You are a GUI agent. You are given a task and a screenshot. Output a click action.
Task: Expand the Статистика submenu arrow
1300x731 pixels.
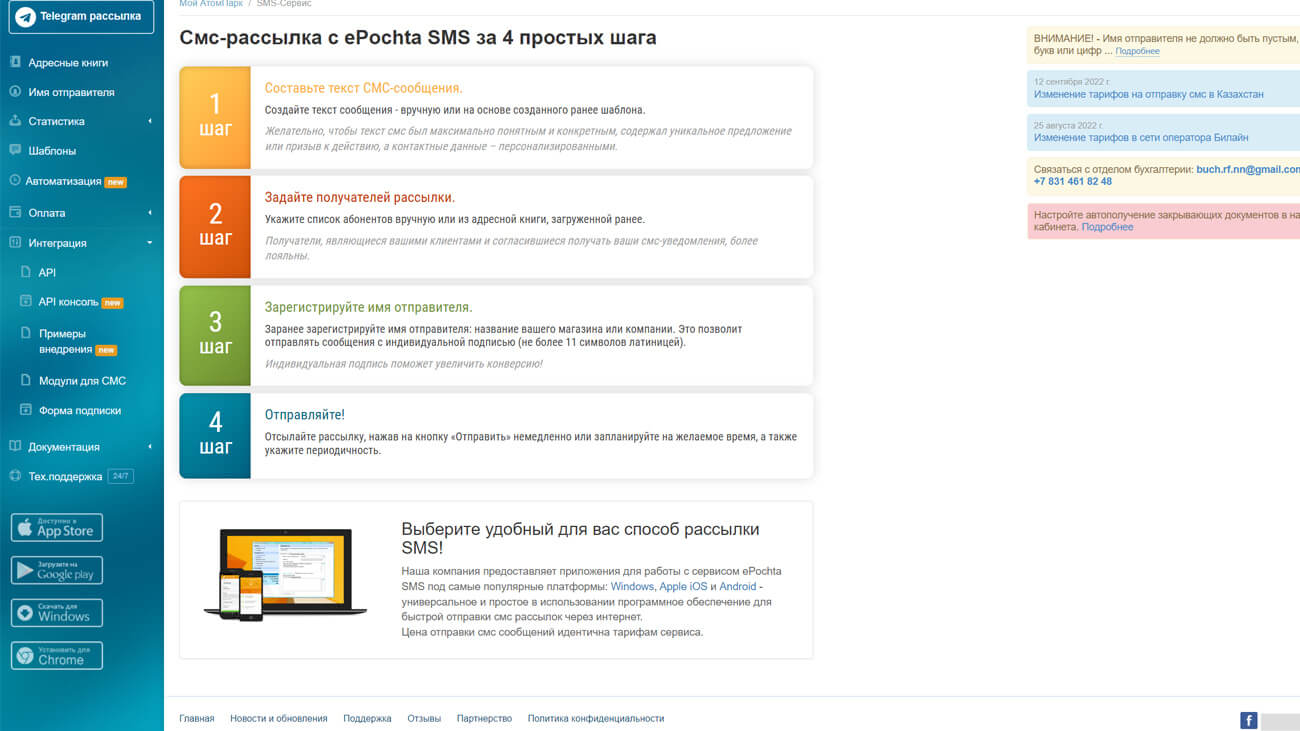[150, 122]
